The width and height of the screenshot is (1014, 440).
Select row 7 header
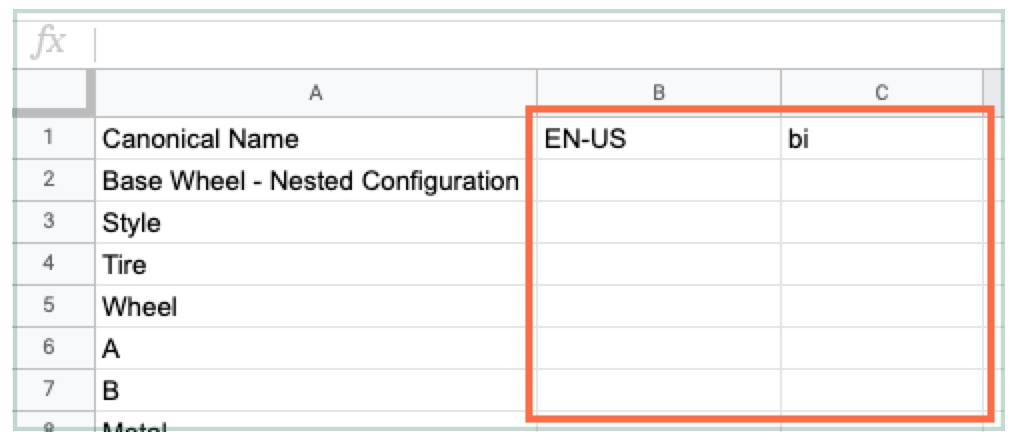click(x=48, y=389)
